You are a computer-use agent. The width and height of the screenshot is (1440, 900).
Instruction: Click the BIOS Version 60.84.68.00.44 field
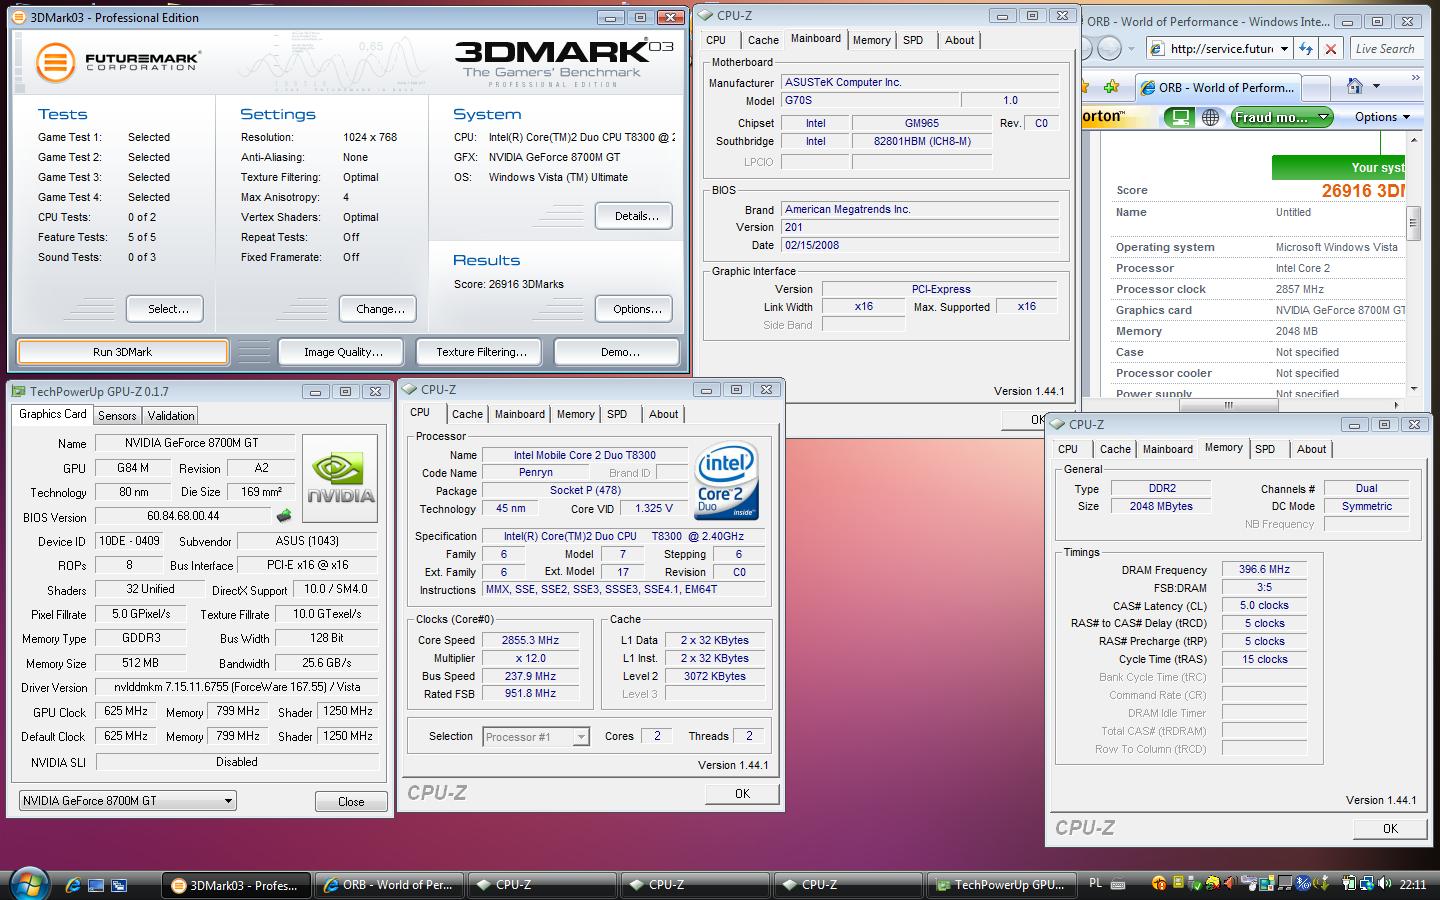183,516
